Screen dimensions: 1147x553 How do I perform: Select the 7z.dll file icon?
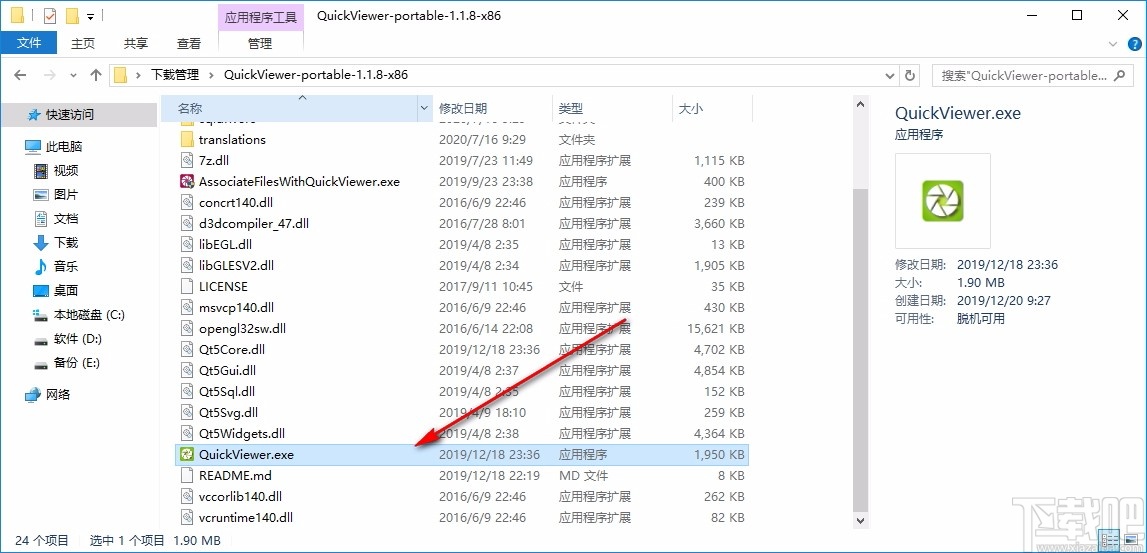(187, 160)
